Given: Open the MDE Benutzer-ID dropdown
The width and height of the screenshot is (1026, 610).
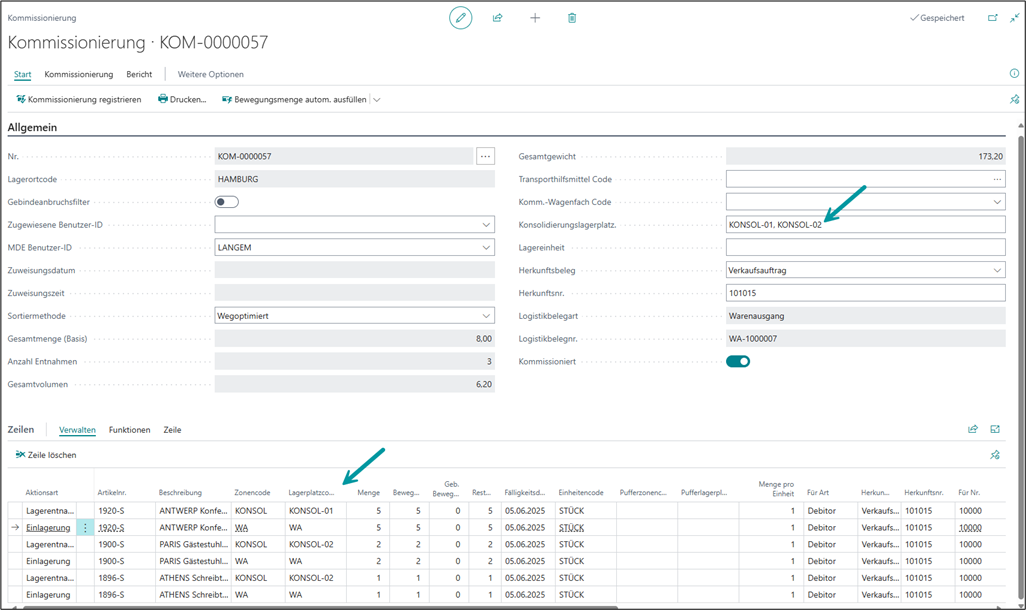Looking at the screenshot, I should [x=486, y=247].
